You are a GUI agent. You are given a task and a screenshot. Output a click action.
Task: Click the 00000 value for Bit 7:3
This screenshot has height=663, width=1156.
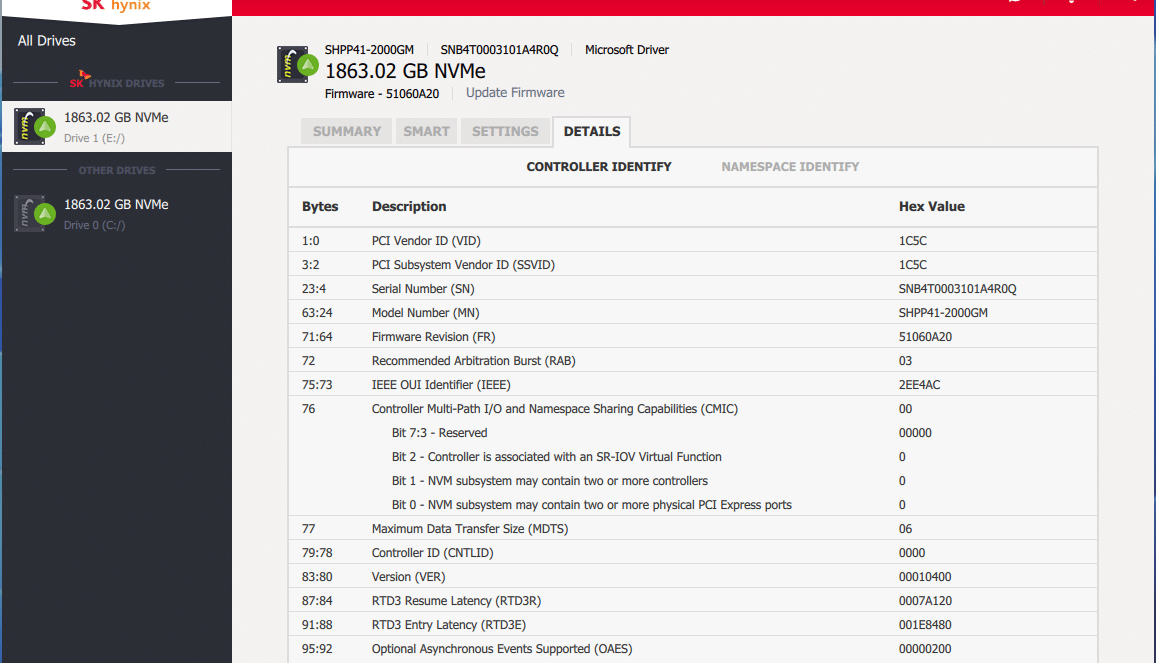coord(915,433)
